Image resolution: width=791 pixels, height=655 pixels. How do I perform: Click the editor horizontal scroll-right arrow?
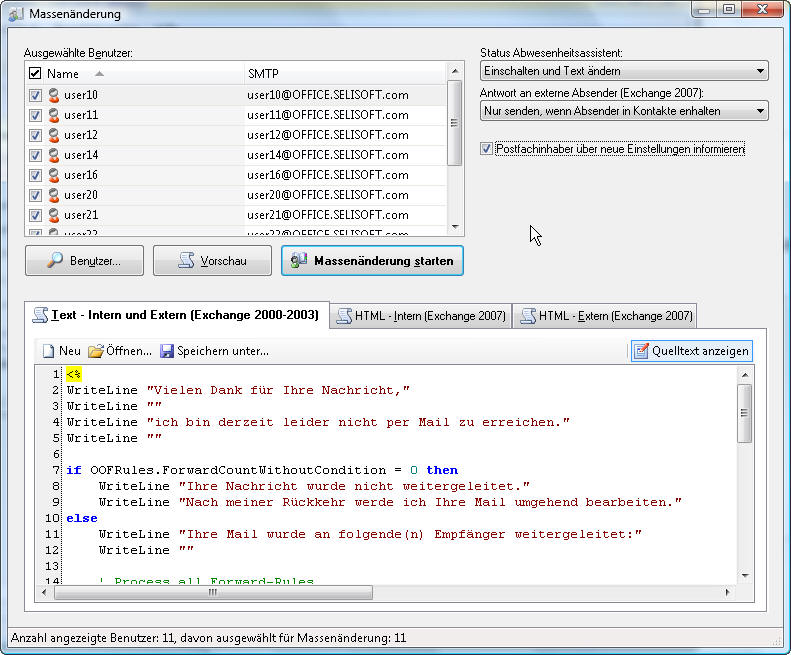(x=727, y=592)
